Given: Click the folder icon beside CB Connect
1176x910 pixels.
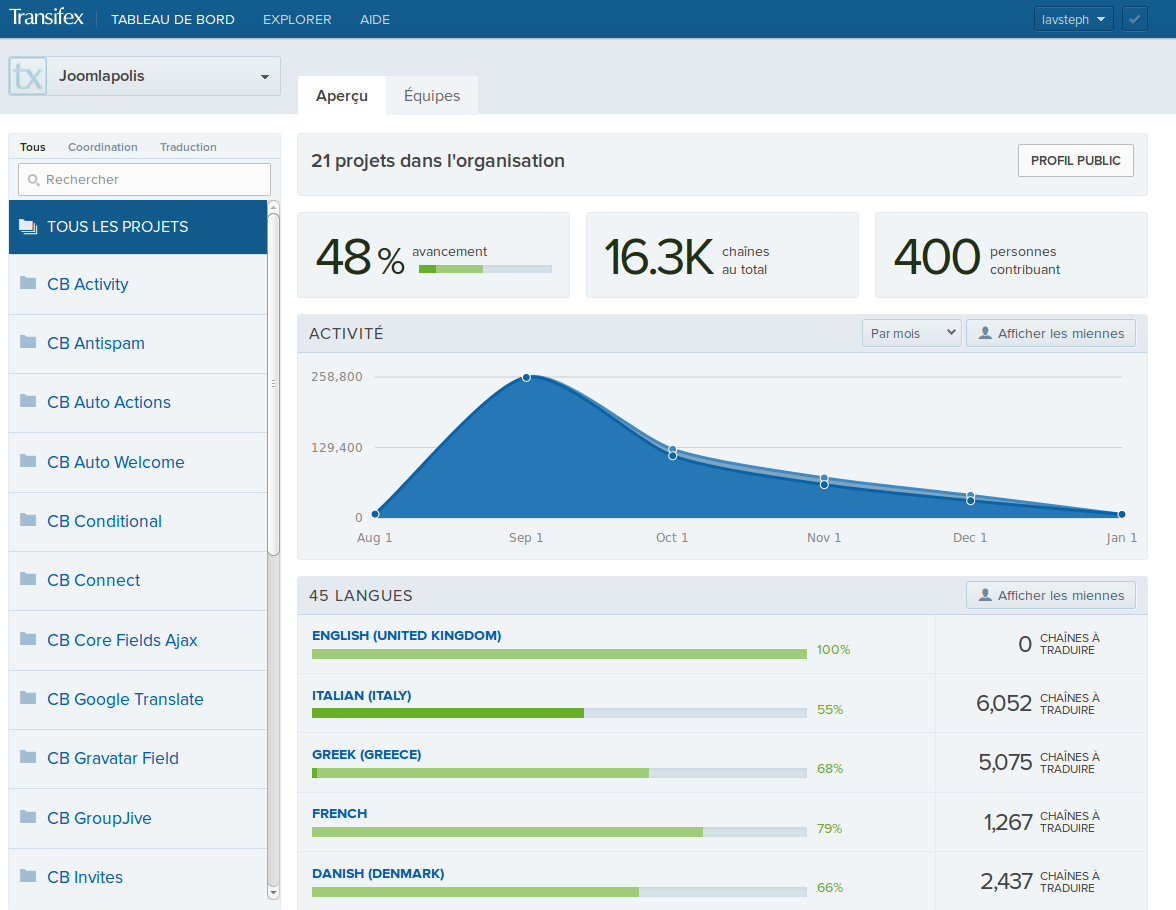Looking at the screenshot, I should (x=28, y=579).
